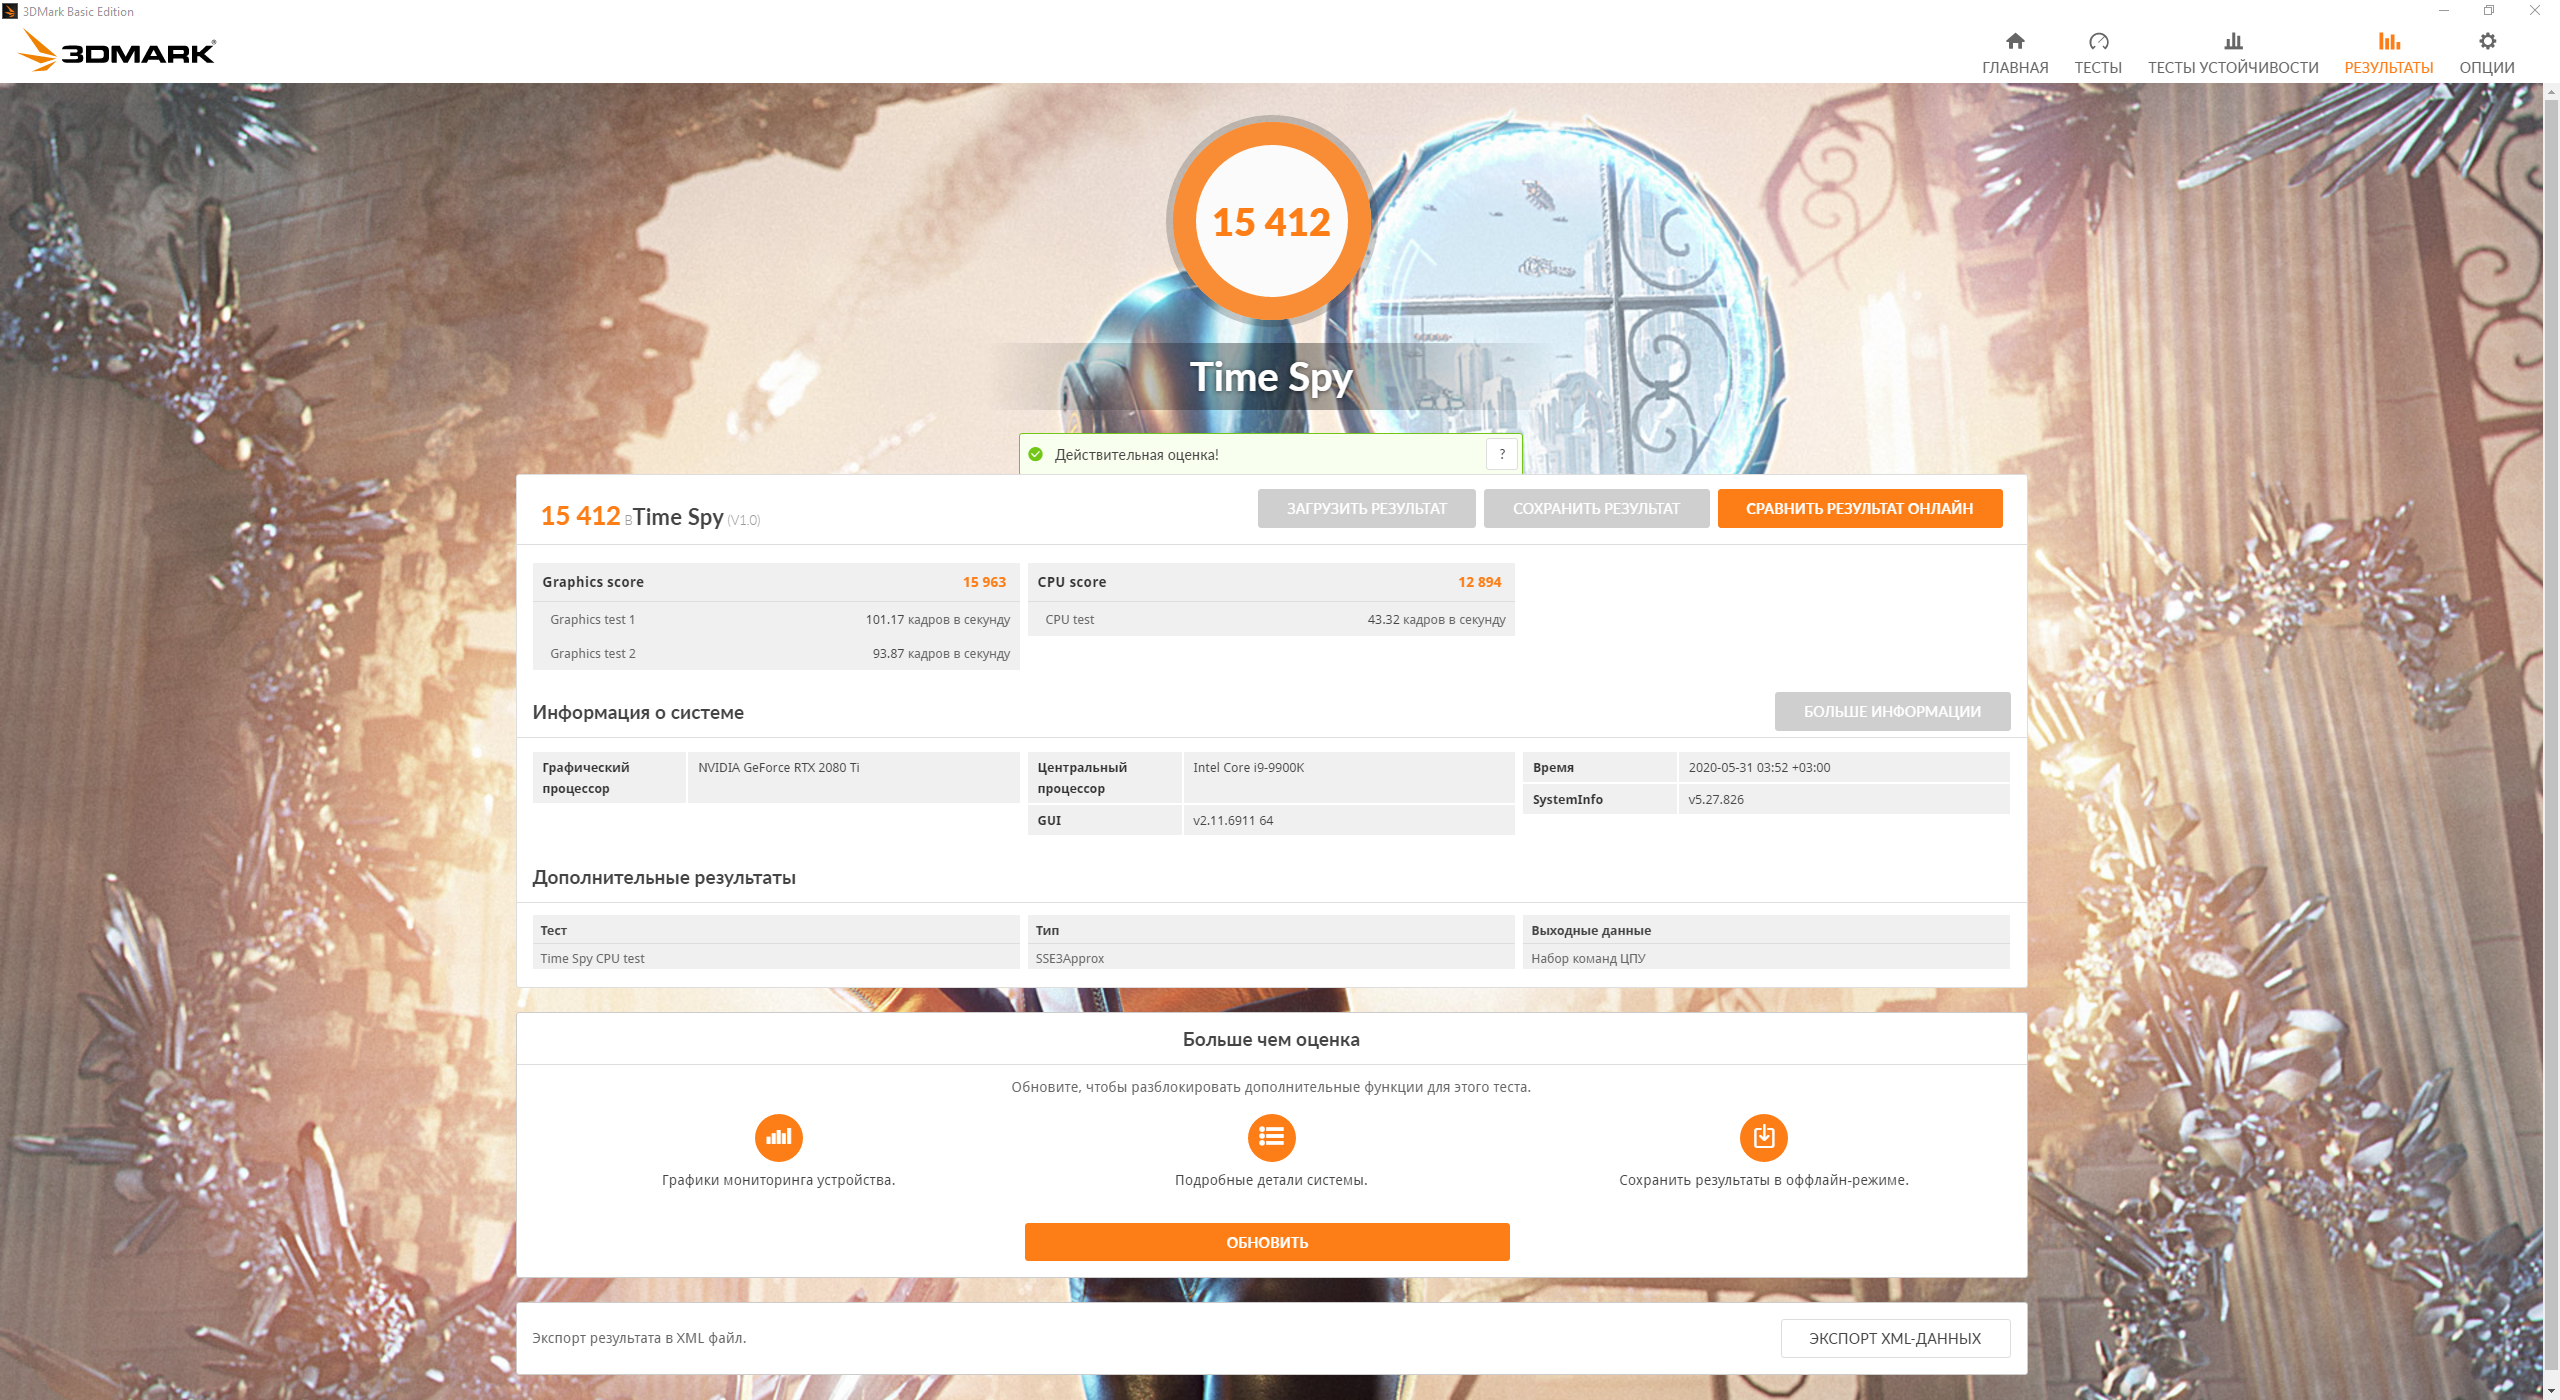
Task: Click the 15 412 score circle
Action: [x=1270, y=222]
